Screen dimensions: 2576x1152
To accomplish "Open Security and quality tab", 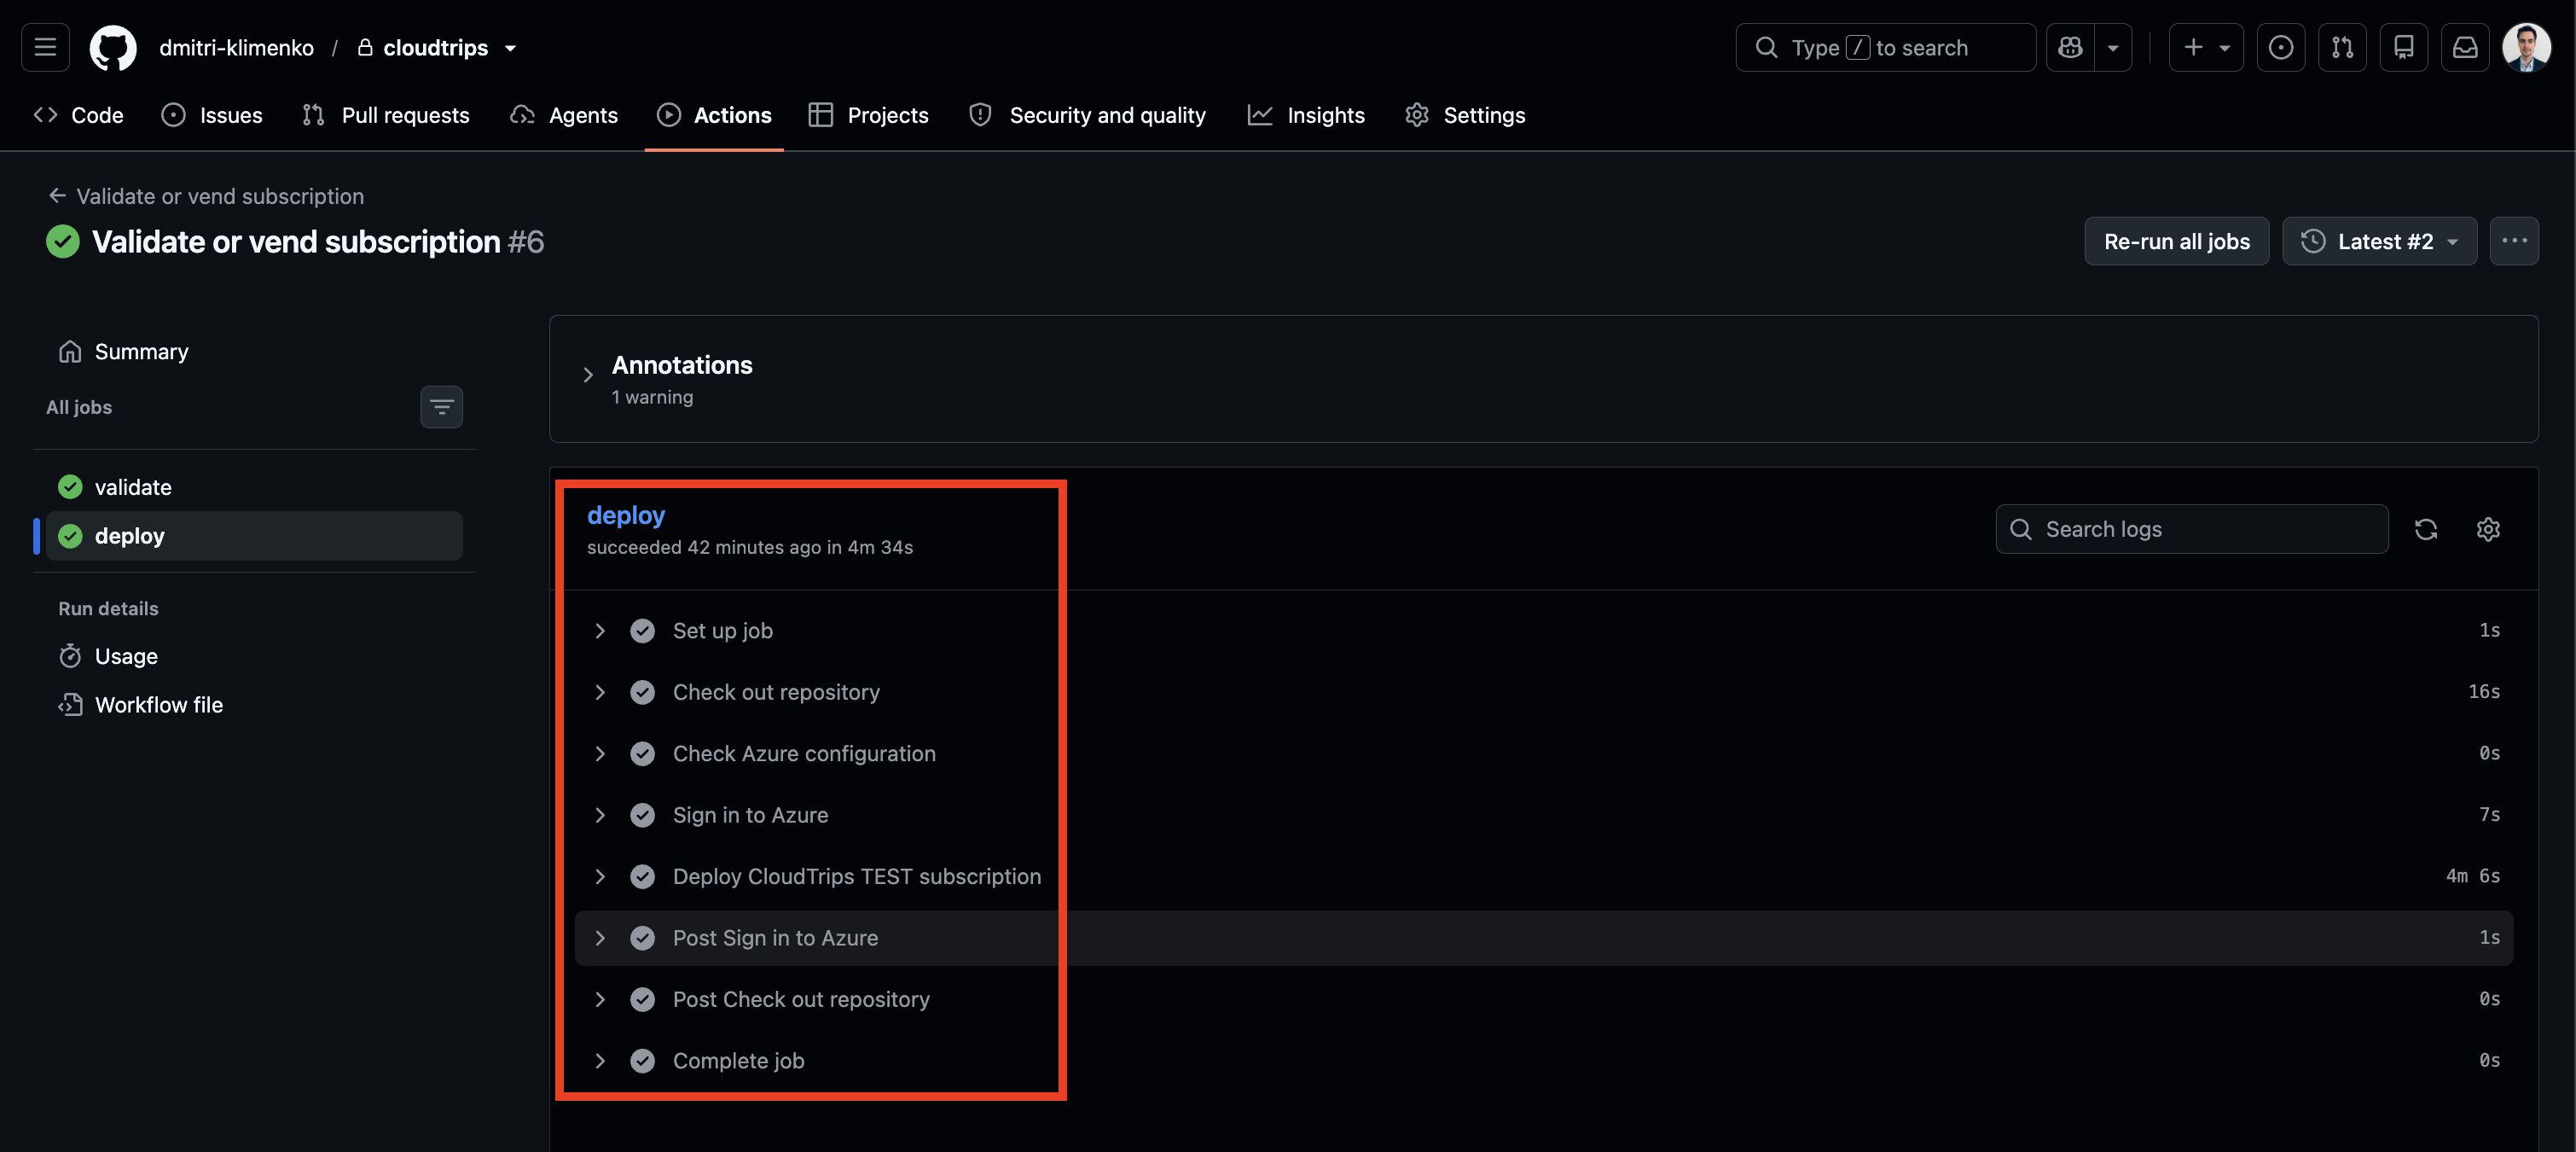I will (1087, 115).
